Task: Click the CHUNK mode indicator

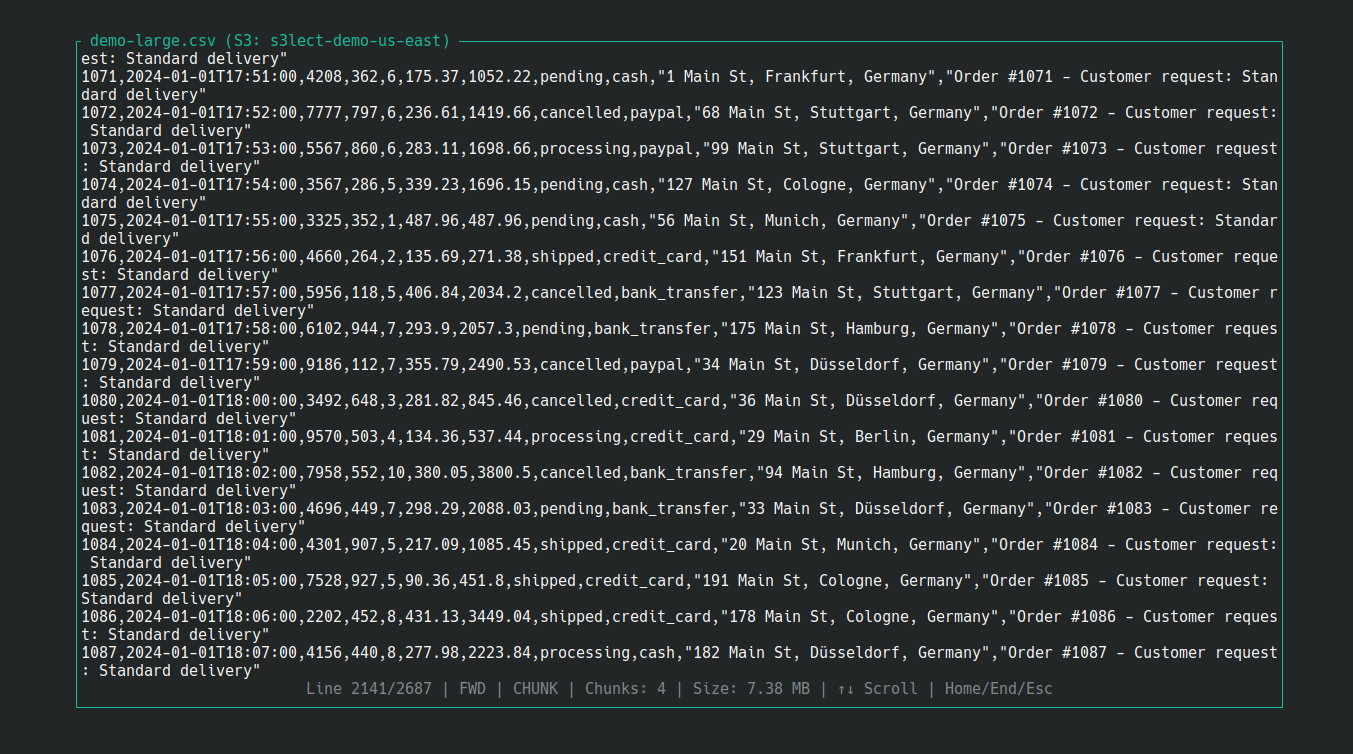Action: click(x=535, y=688)
